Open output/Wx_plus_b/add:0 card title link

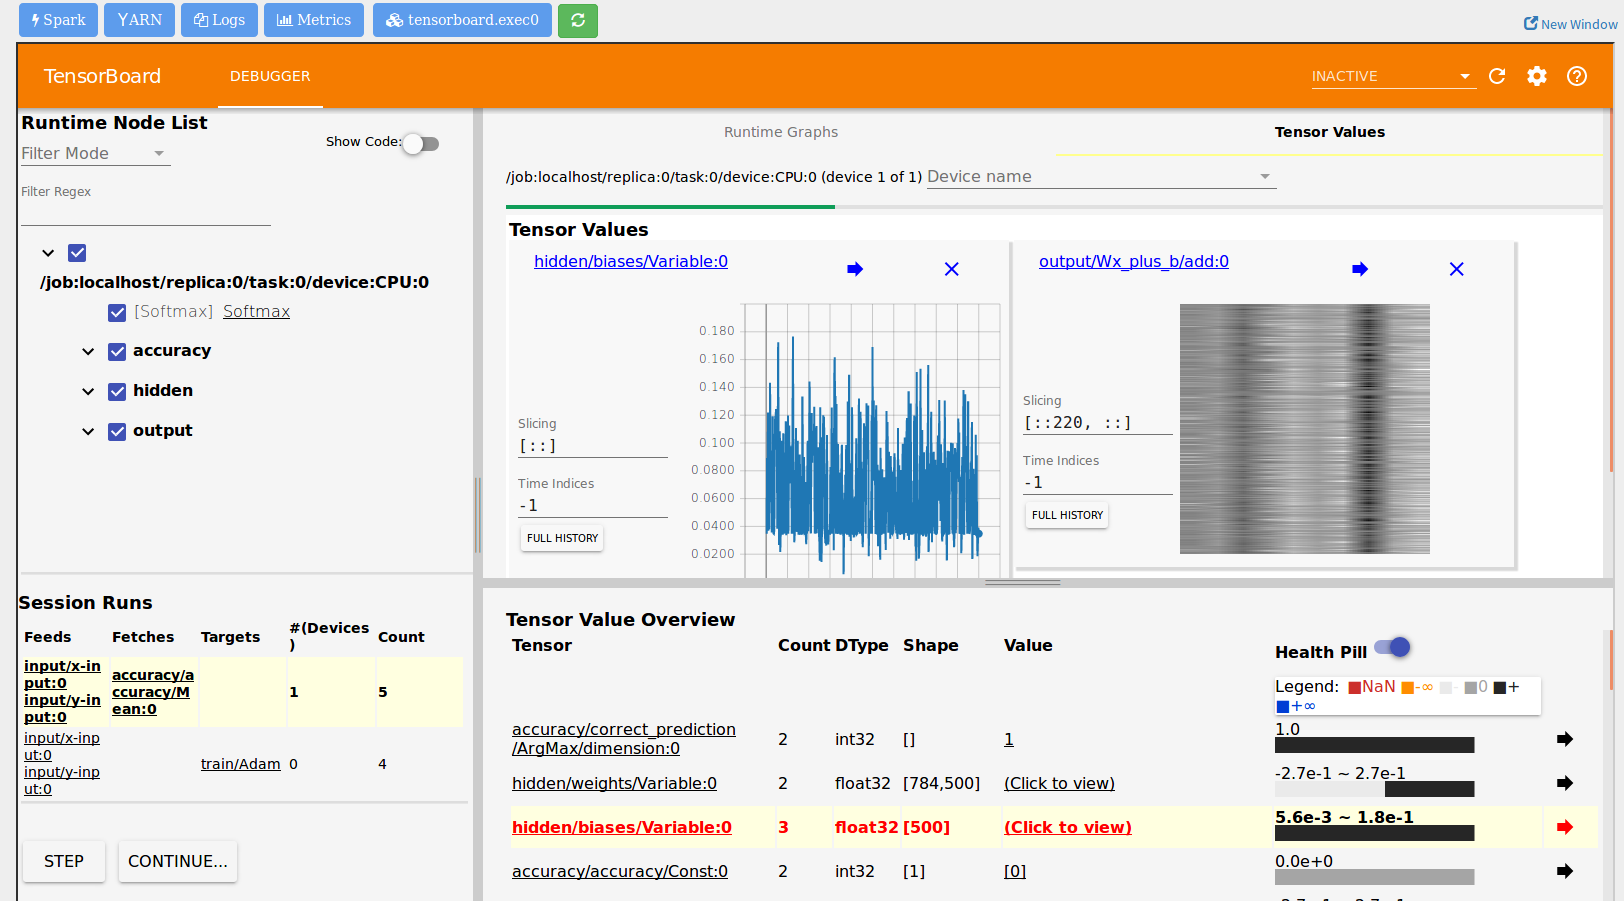tap(1134, 261)
